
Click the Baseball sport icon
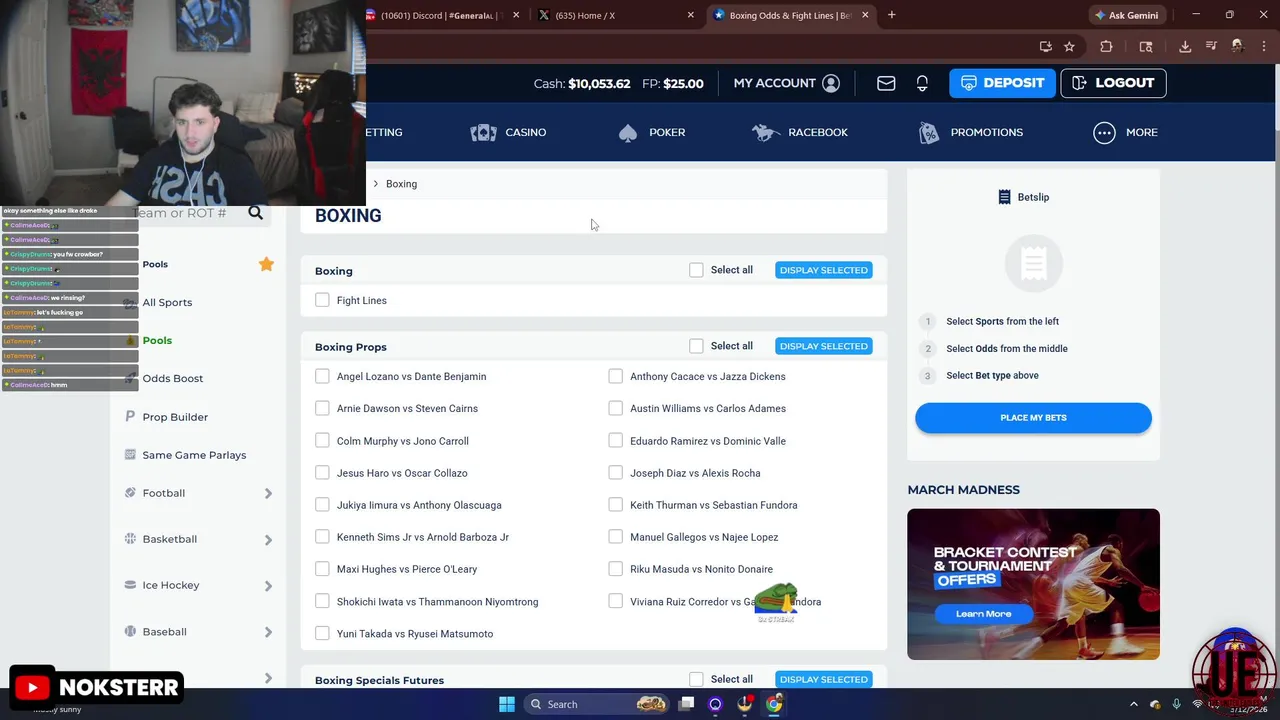pos(130,631)
